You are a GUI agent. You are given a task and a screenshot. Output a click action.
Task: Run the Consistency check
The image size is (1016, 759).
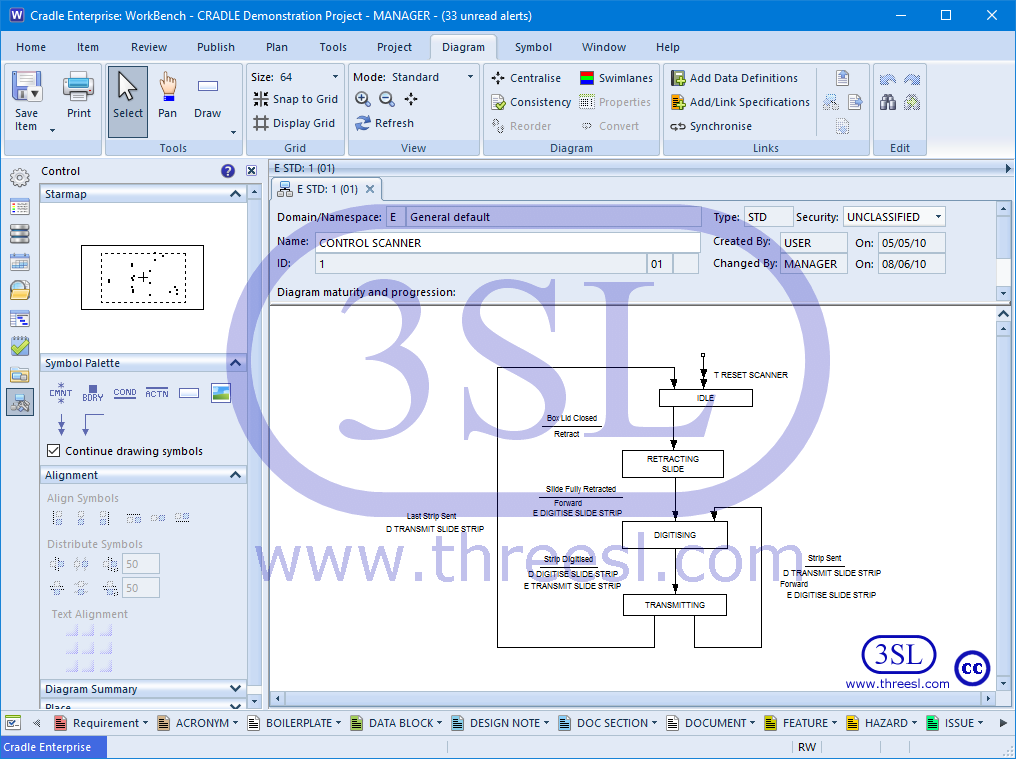click(531, 102)
